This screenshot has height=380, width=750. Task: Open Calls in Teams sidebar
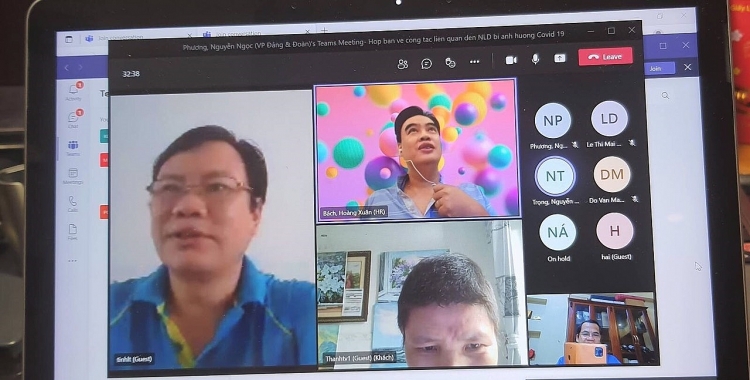tap(73, 204)
